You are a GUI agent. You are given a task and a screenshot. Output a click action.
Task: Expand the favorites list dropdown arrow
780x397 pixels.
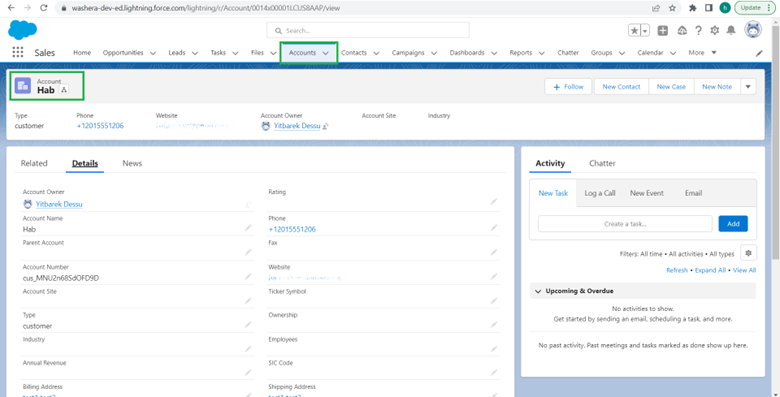(645, 30)
